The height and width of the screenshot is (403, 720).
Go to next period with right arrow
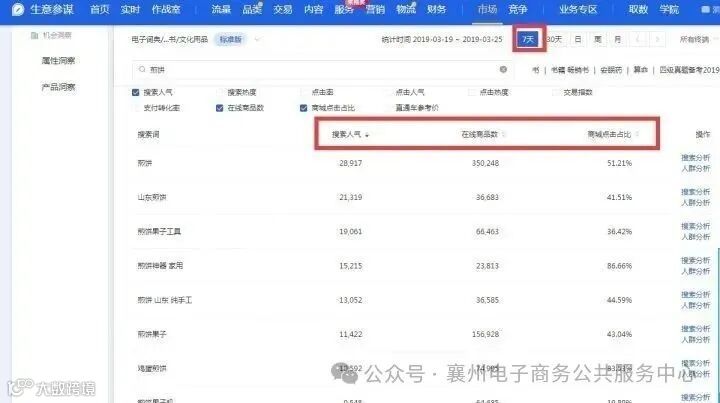pos(658,39)
